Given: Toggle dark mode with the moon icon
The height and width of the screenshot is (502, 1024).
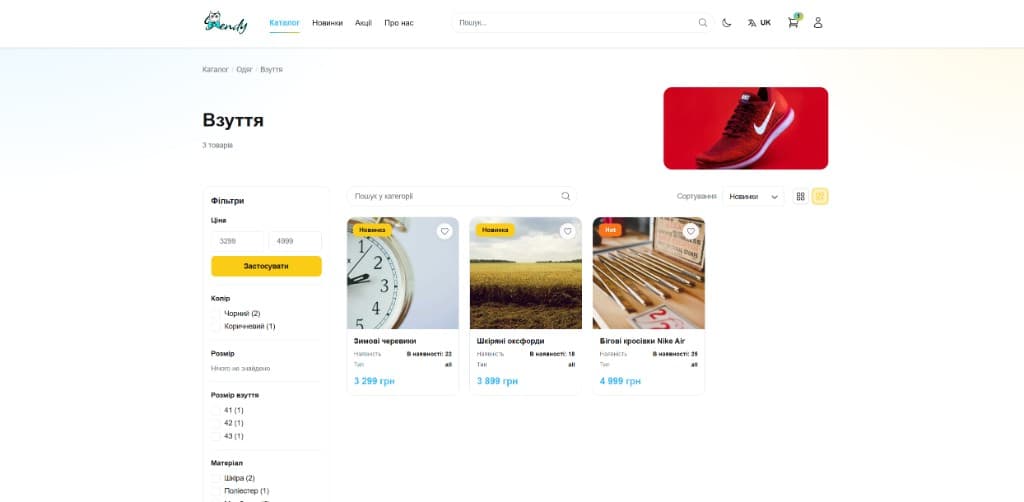Looking at the screenshot, I should point(727,23).
